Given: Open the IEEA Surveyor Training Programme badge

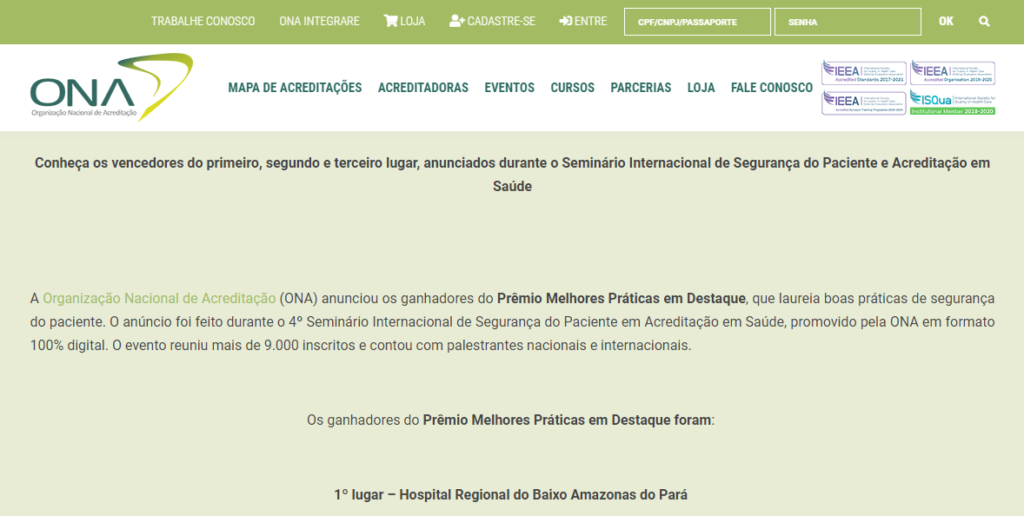Looking at the screenshot, I should [x=862, y=102].
